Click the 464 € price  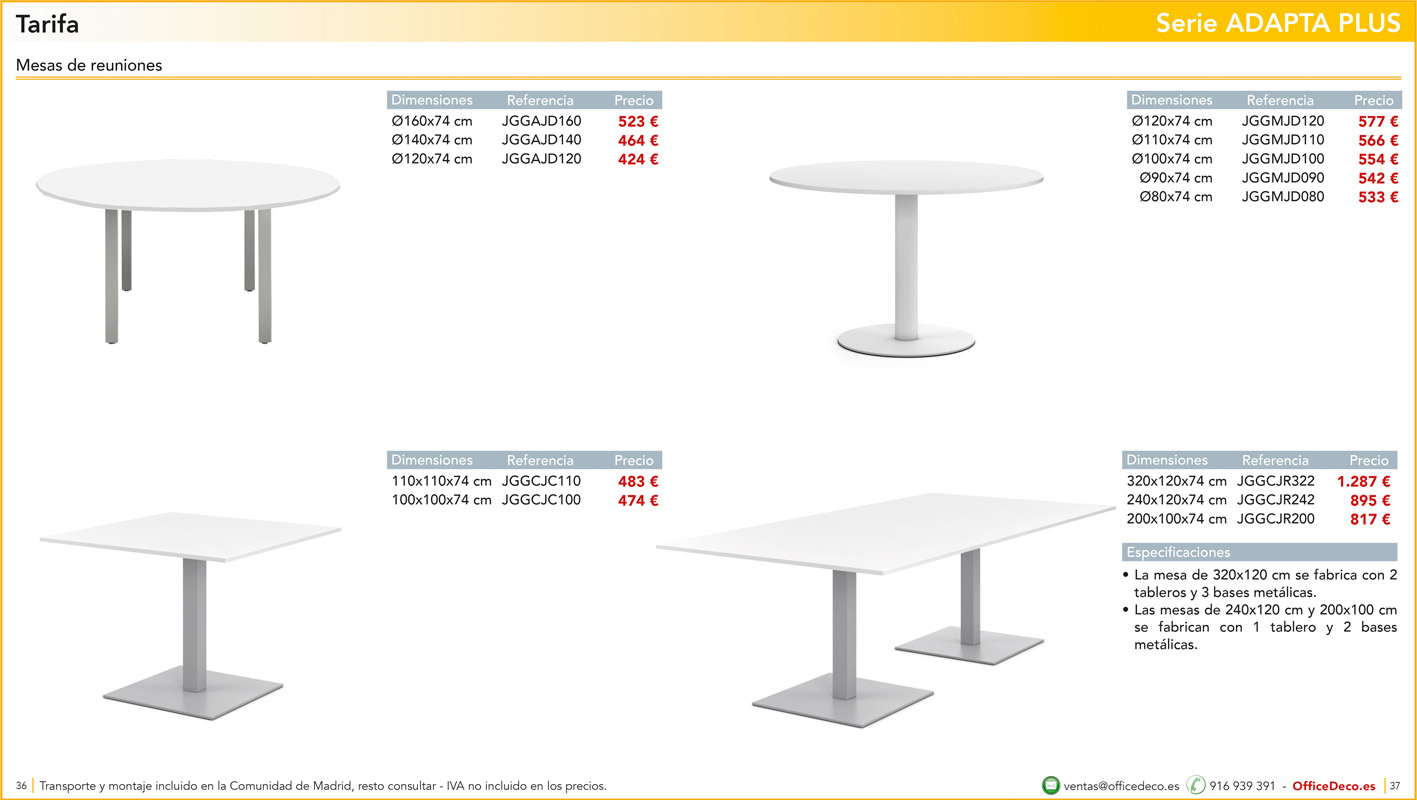pyautogui.click(x=638, y=141)
